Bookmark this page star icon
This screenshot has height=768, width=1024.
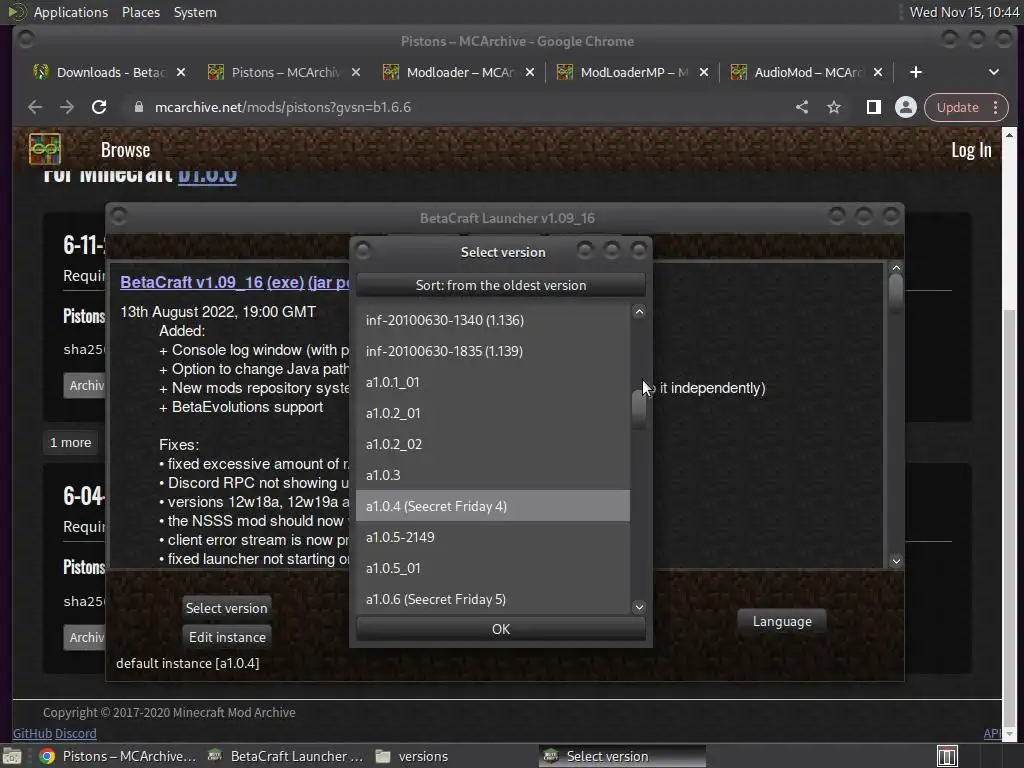834,107
